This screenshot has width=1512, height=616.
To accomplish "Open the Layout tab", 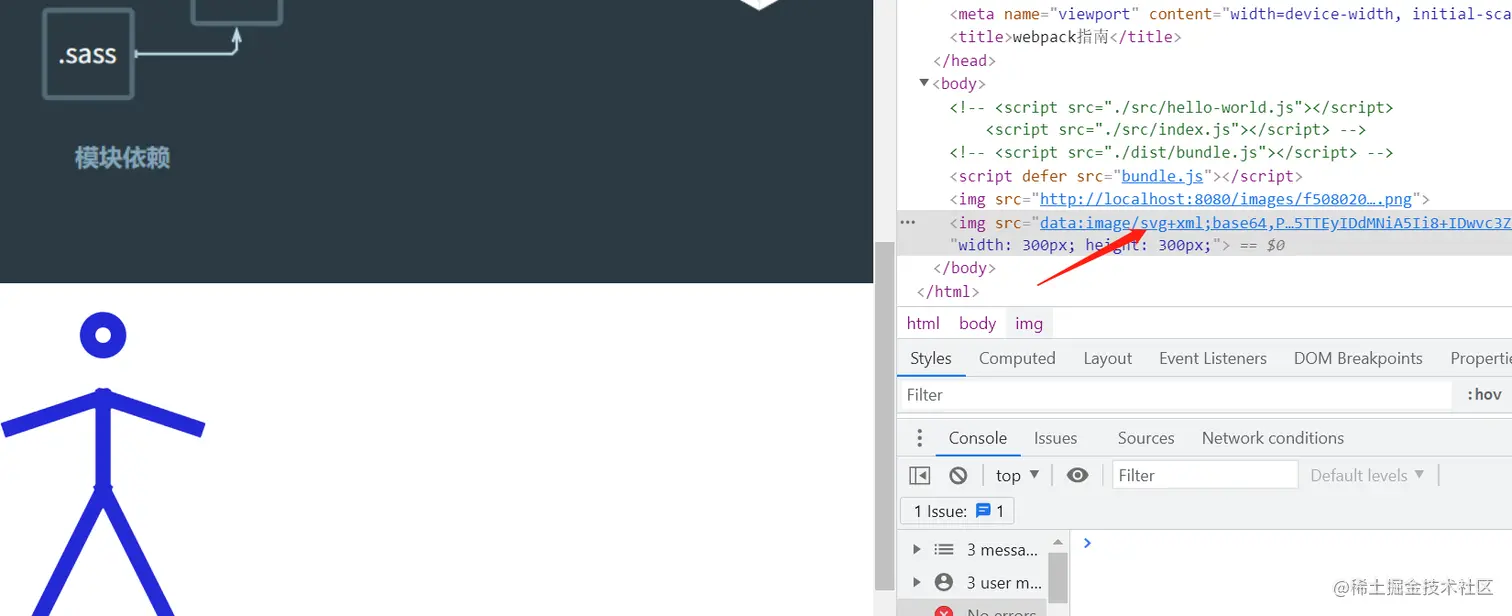I will pyautogui.click(x=1108, y=358).
